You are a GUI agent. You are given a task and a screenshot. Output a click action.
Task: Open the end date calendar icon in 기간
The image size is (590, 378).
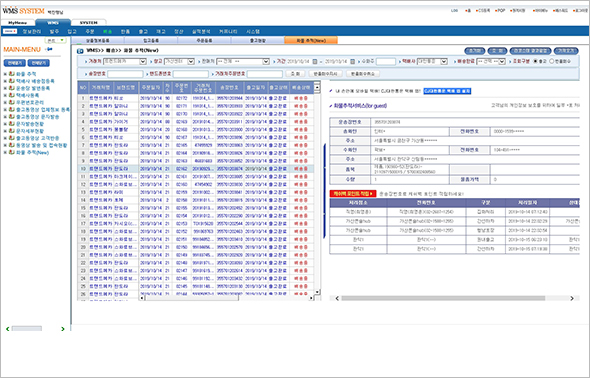[x=353, y=61]
